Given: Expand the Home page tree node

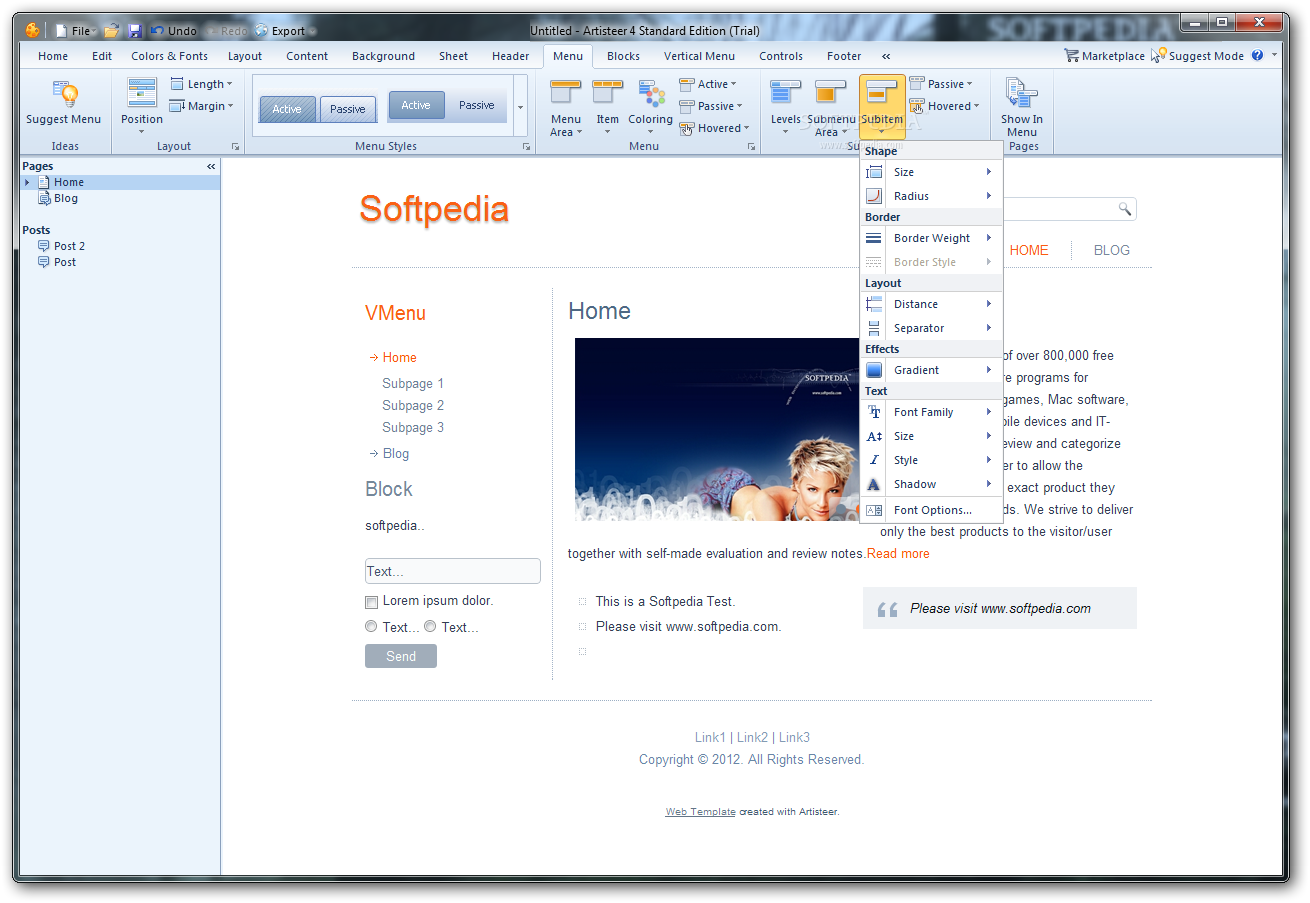Looking at the screenshot, I should pos(27,182).
